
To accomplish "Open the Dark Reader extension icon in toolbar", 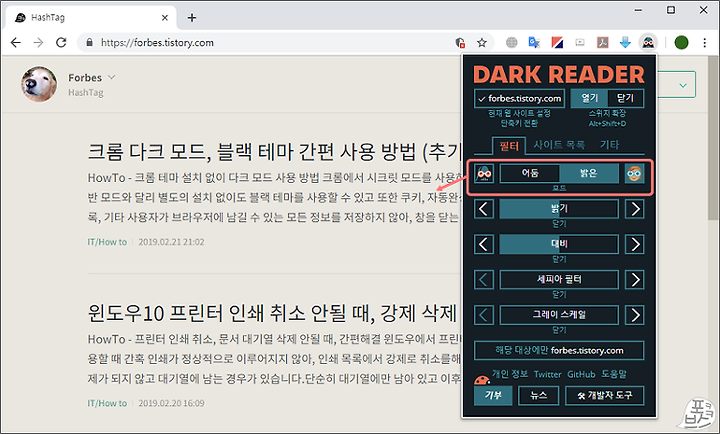I will (x=648, y=43).
